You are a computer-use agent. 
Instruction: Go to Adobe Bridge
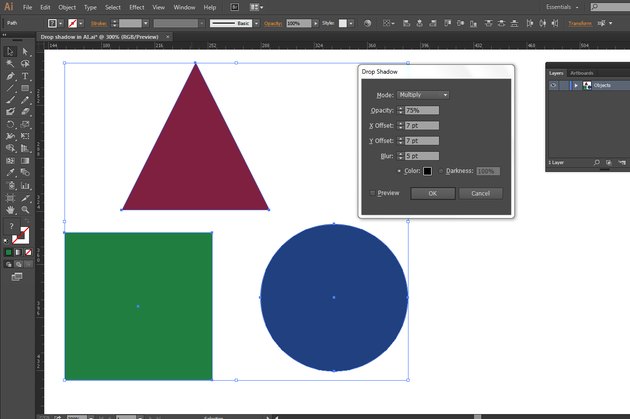pos(235,7)
